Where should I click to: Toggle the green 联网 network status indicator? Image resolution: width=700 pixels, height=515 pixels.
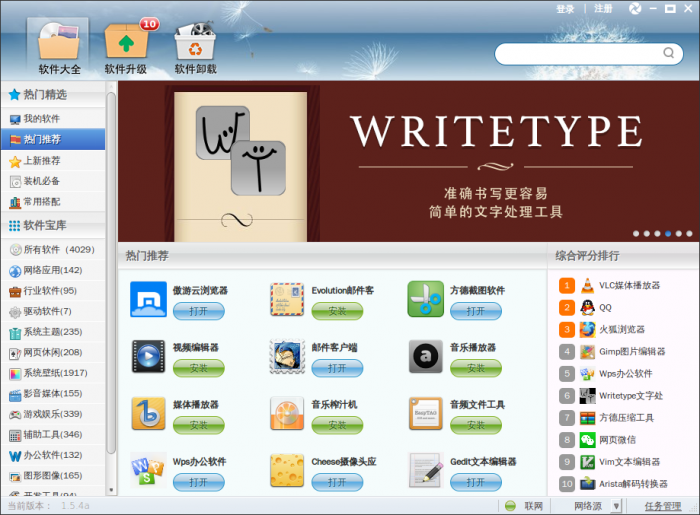tap(511, 506)
